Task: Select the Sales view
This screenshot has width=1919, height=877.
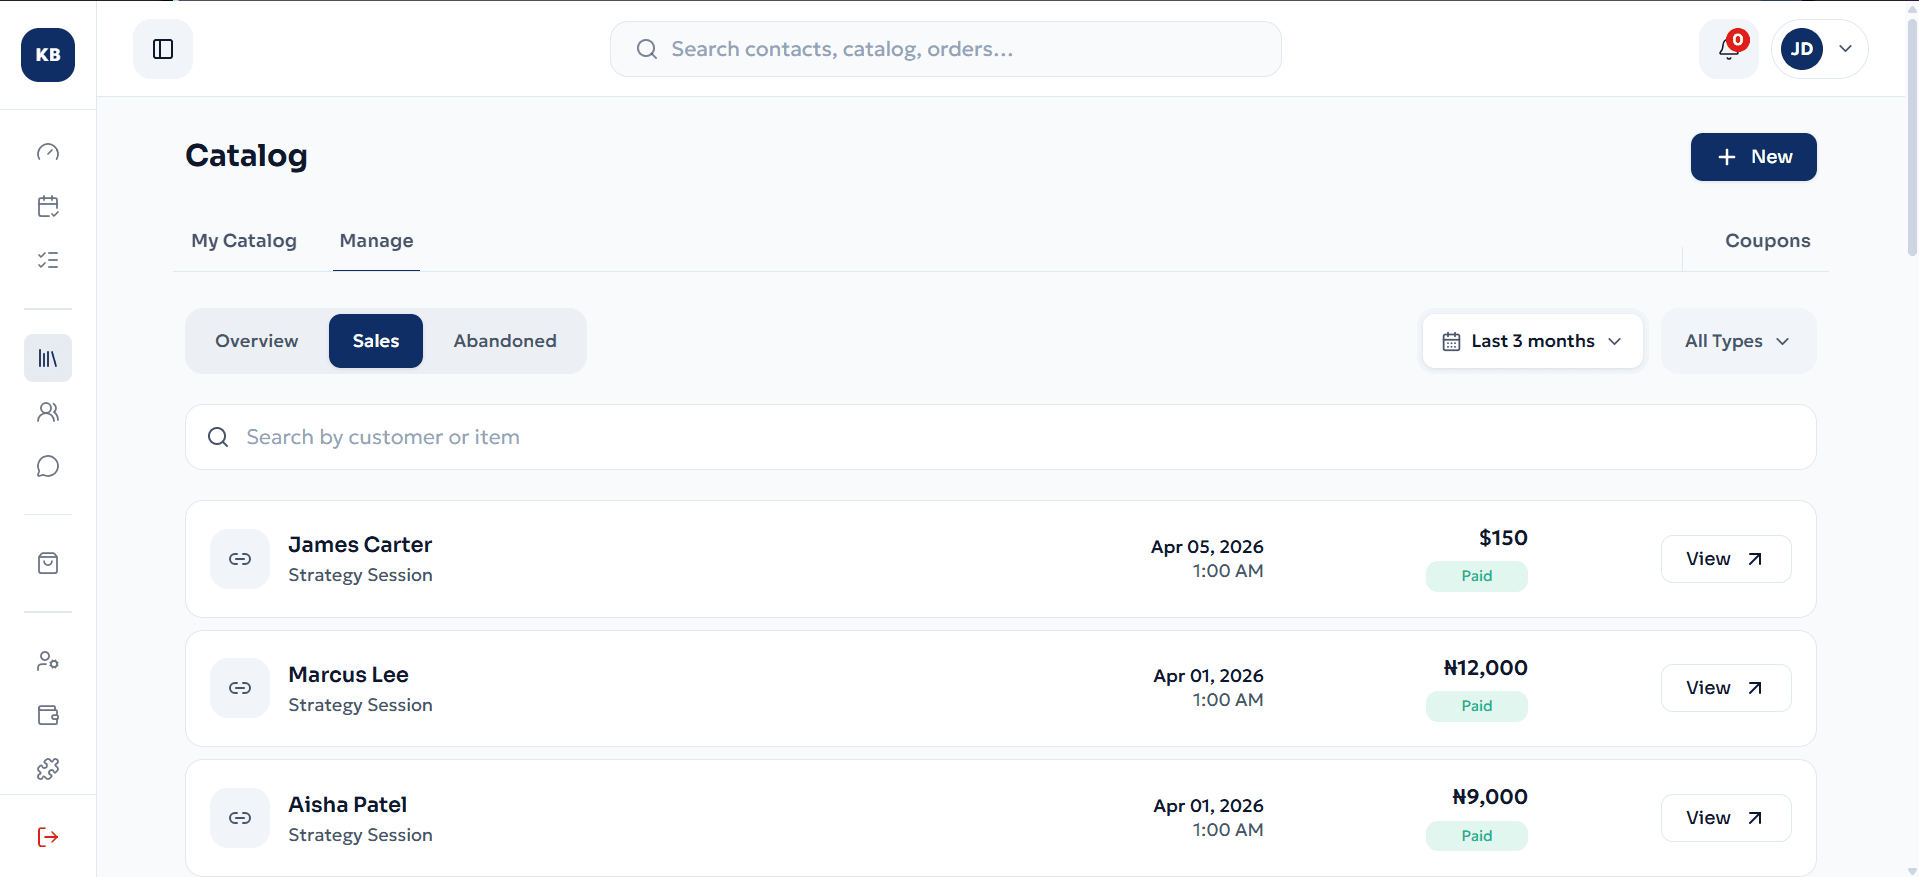Action: [376, 341]
